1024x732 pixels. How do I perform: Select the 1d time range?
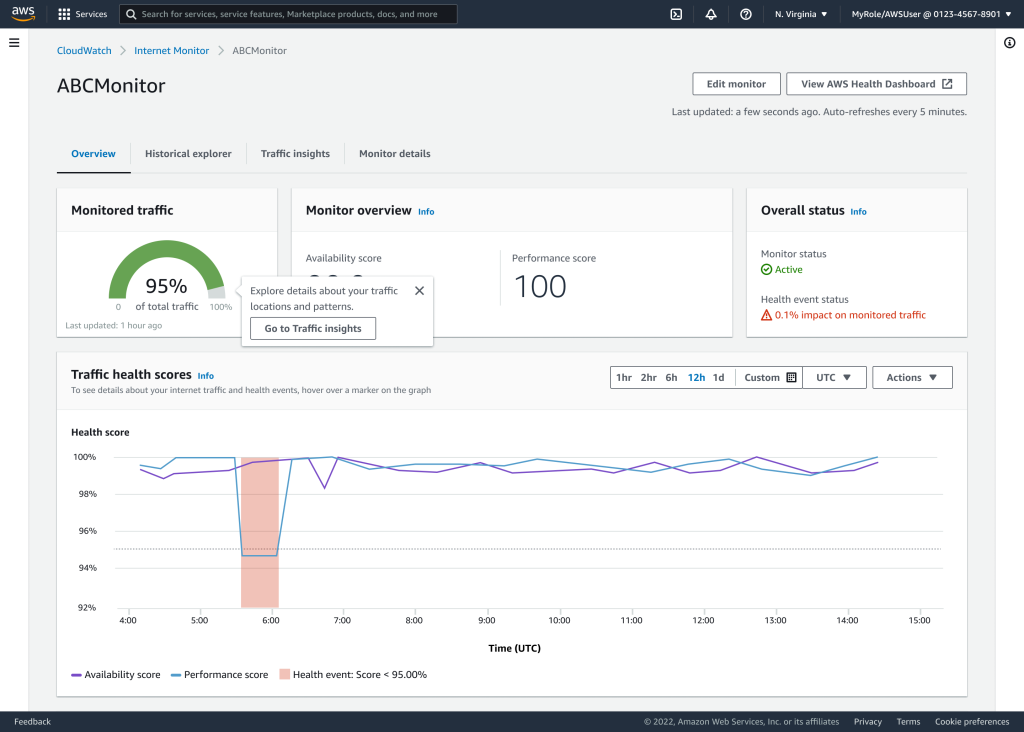tap(718, 378)
